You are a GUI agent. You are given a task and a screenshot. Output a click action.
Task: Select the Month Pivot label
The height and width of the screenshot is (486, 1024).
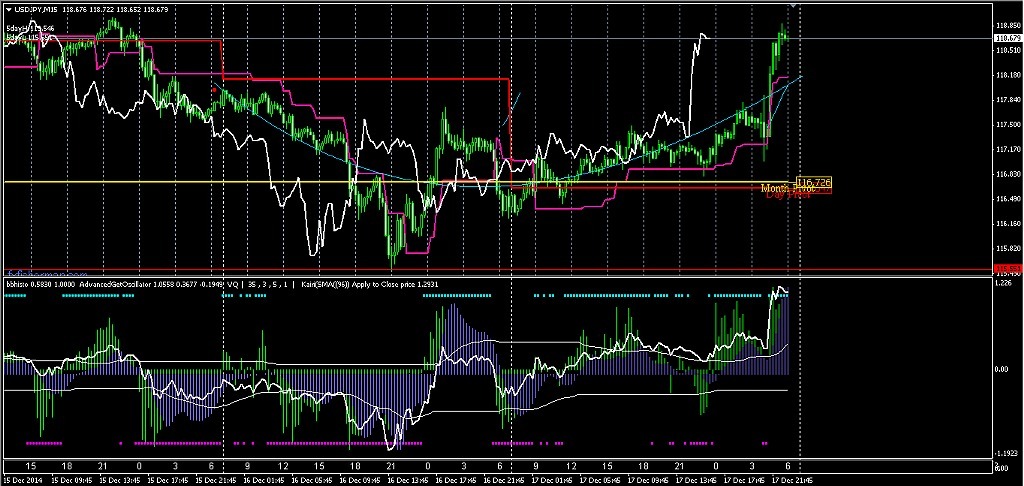(787, 189)
